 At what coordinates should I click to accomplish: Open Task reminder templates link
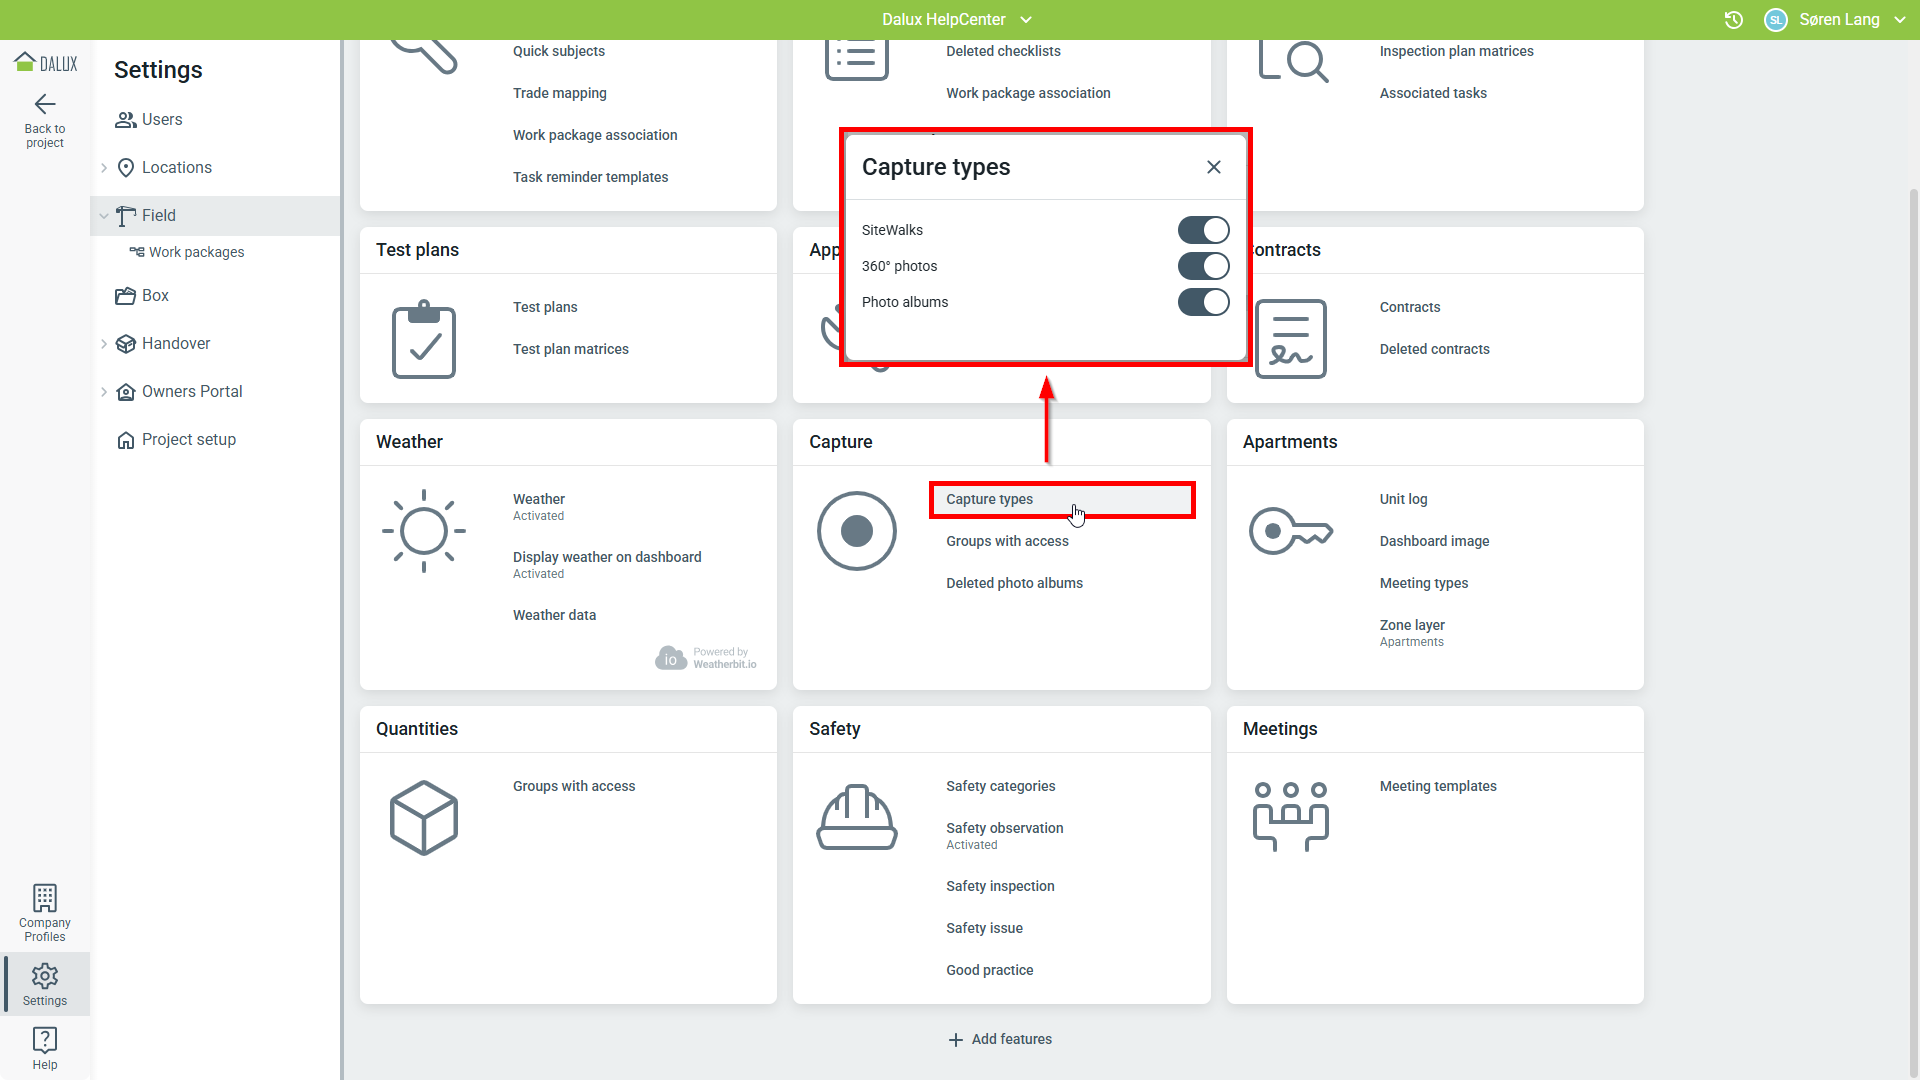point(590,177)
